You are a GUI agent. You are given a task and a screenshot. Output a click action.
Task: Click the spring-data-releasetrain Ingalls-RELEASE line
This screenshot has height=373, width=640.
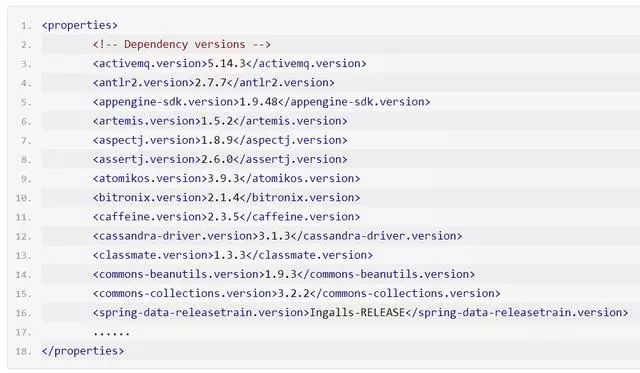[x=360, y=313]
